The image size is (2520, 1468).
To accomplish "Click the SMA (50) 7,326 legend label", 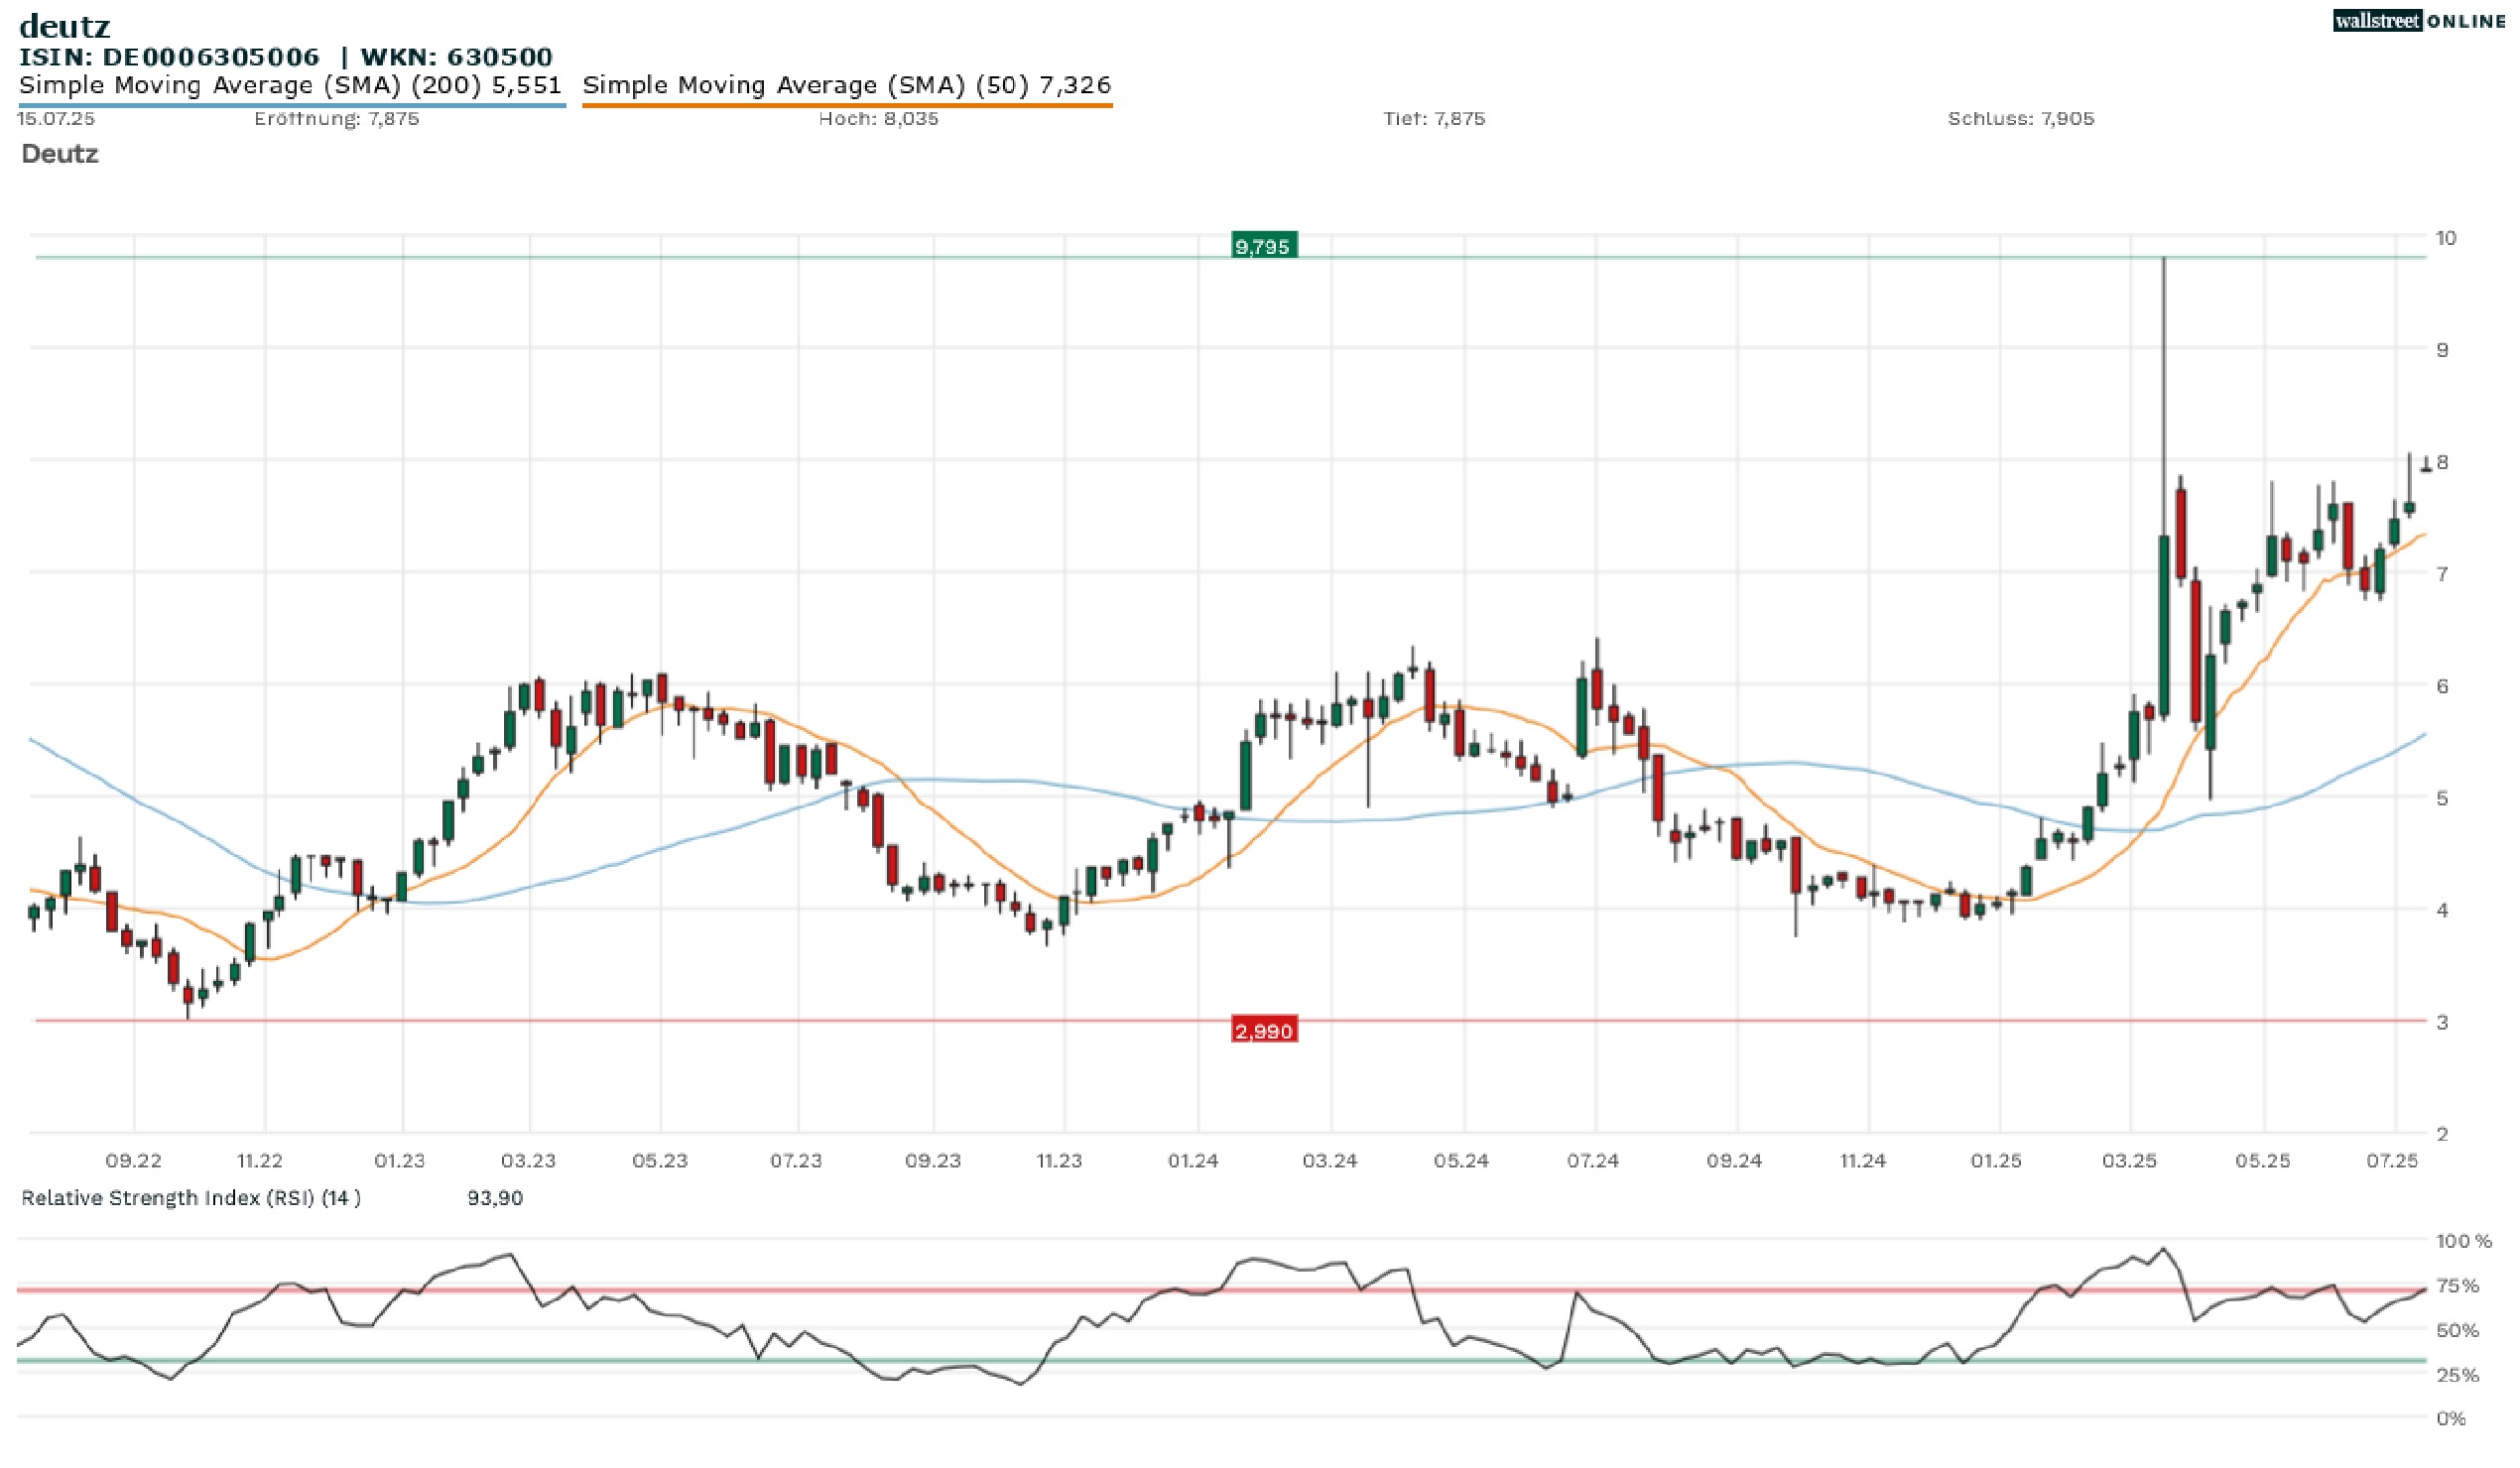I will pos(847,85).
